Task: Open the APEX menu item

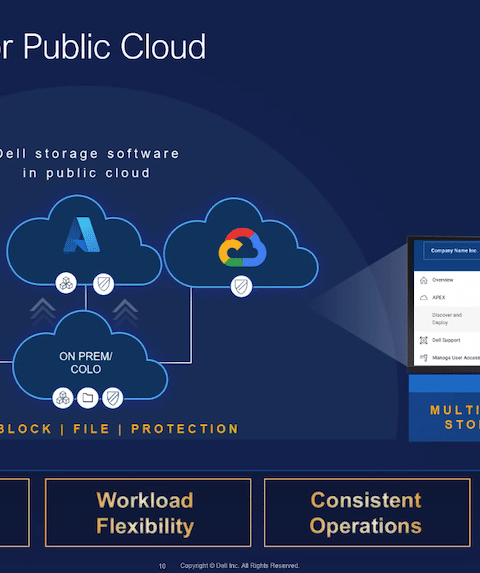Action: tap(439, 297)
